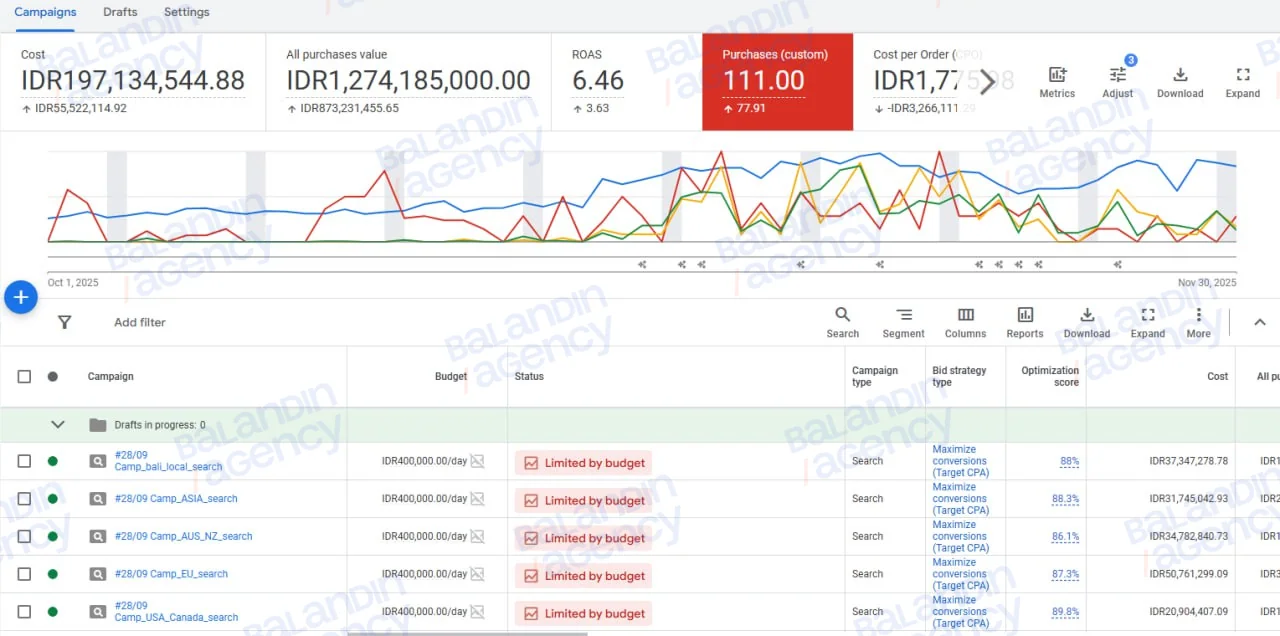The image size is (1280, 636).
Task: Switch to the Campaigns tab
Action: [46, 12]
